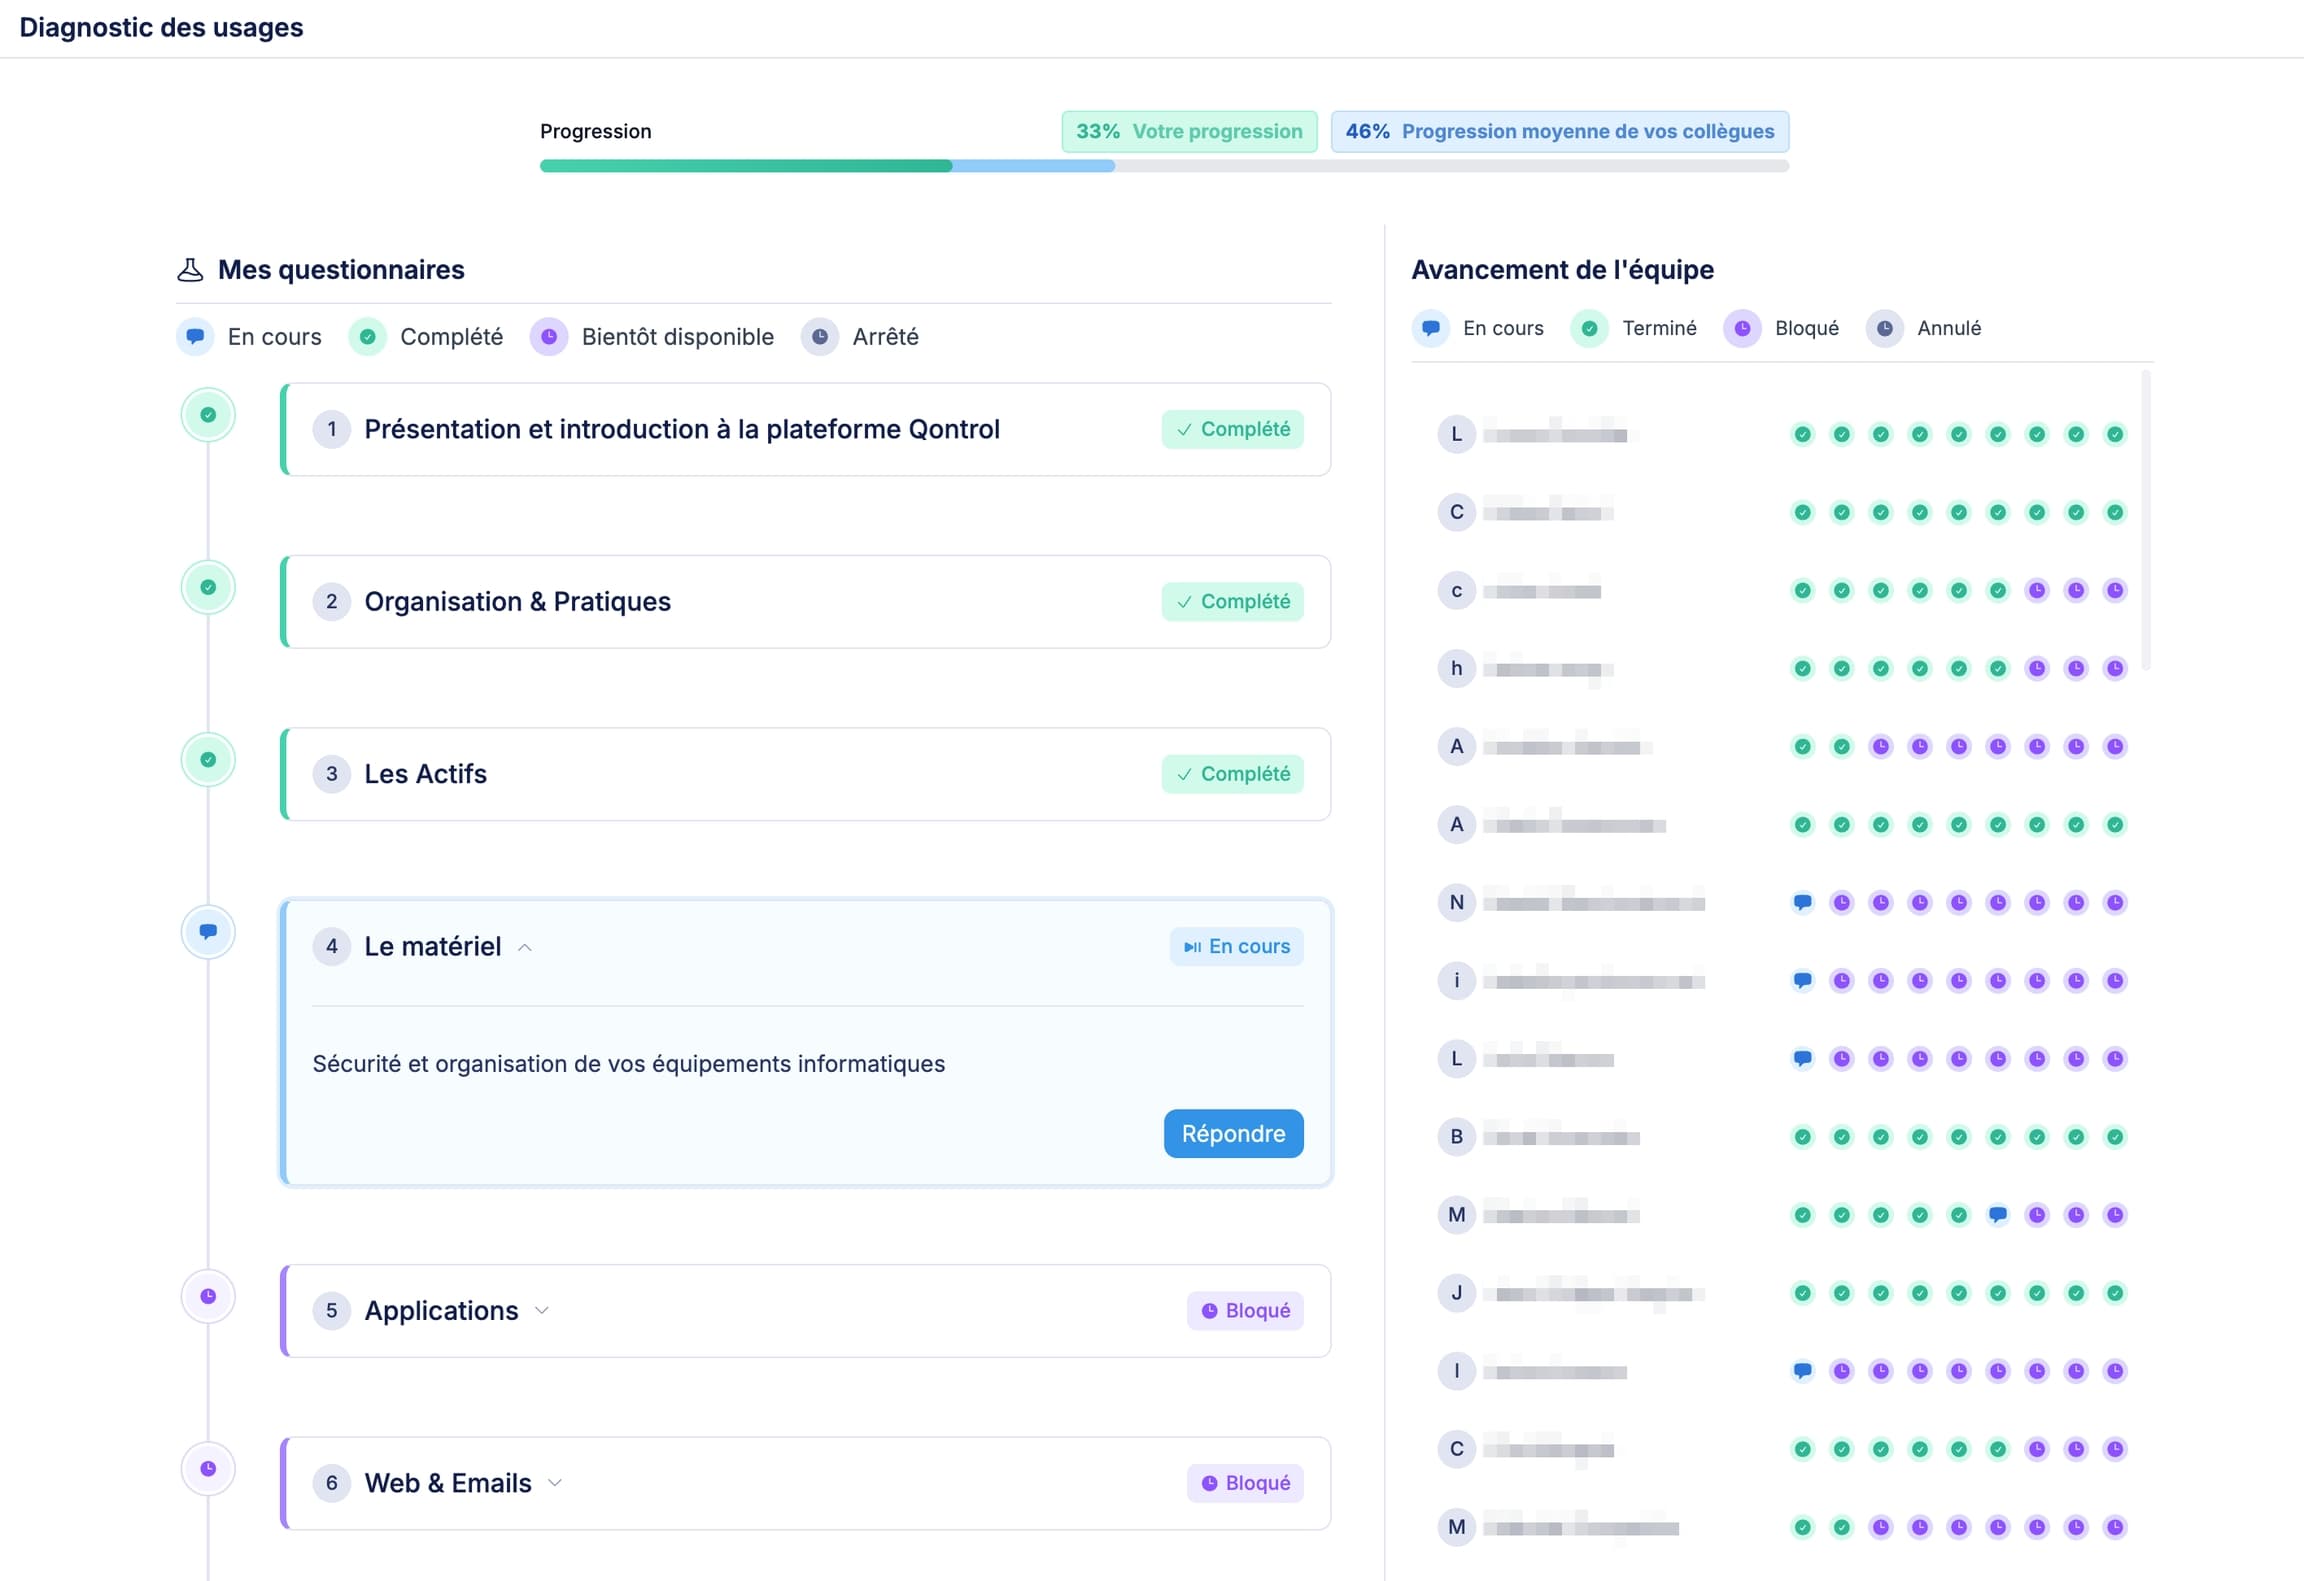Toggle the purple clock marker beside 'Applications'
The height and width of the screenshot is (1581, 2304).
[208, 1296]
